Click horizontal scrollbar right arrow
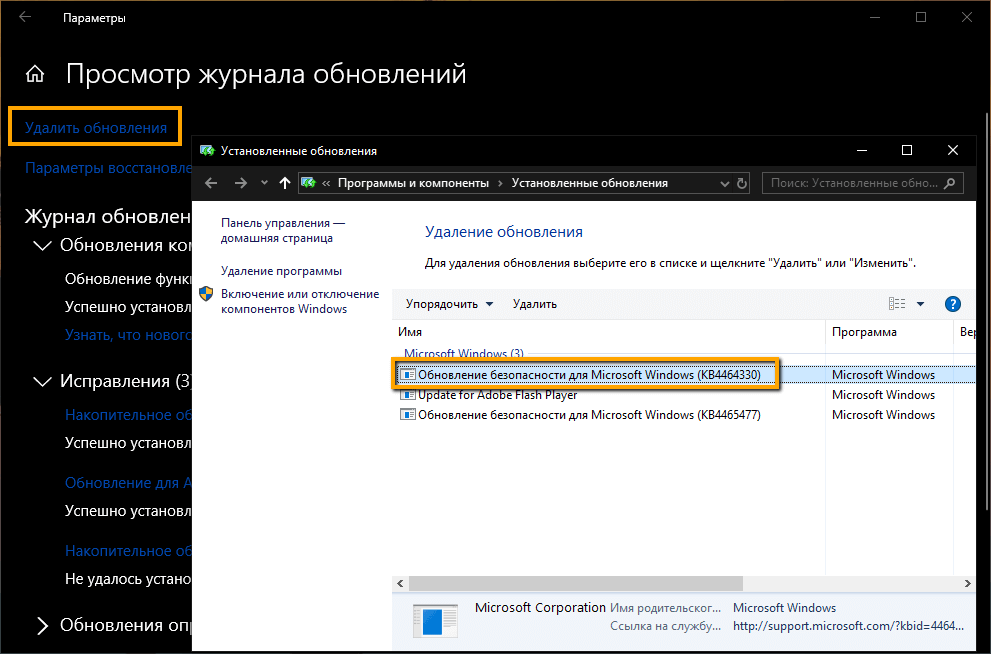The image size is (991, 654). [x=968, y=583]
